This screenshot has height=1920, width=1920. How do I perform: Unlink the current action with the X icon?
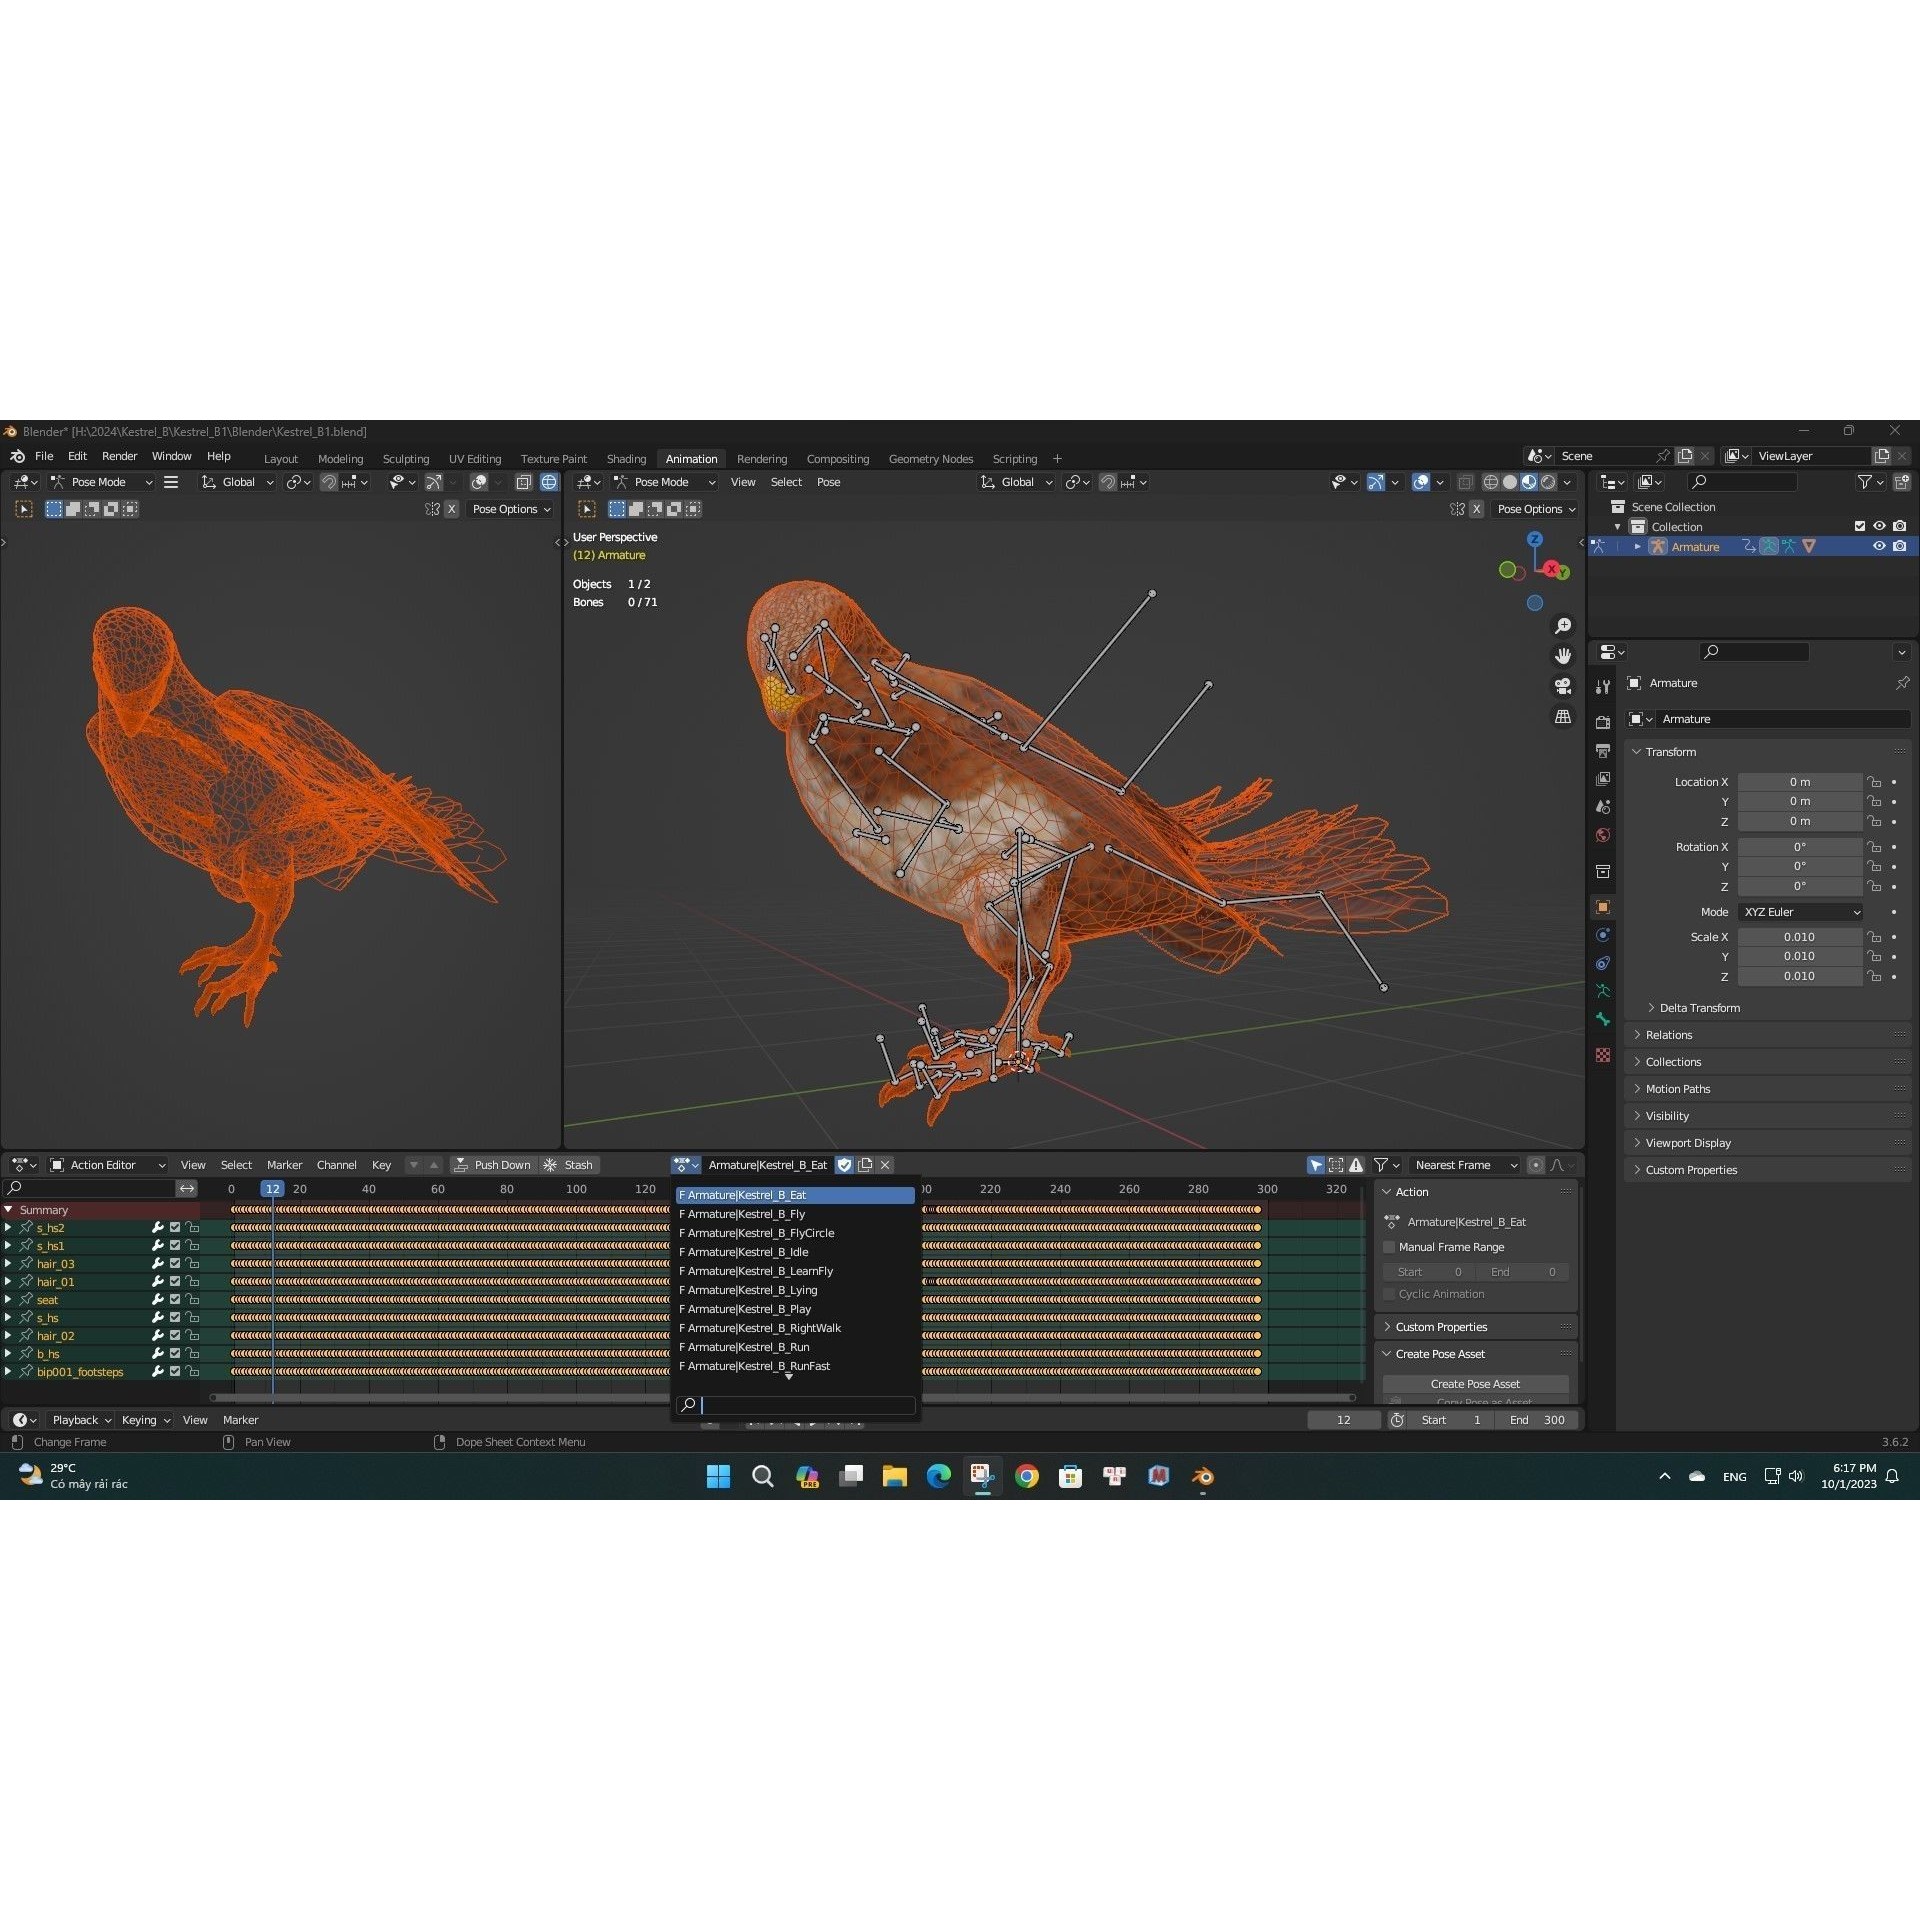(885, 1164)
